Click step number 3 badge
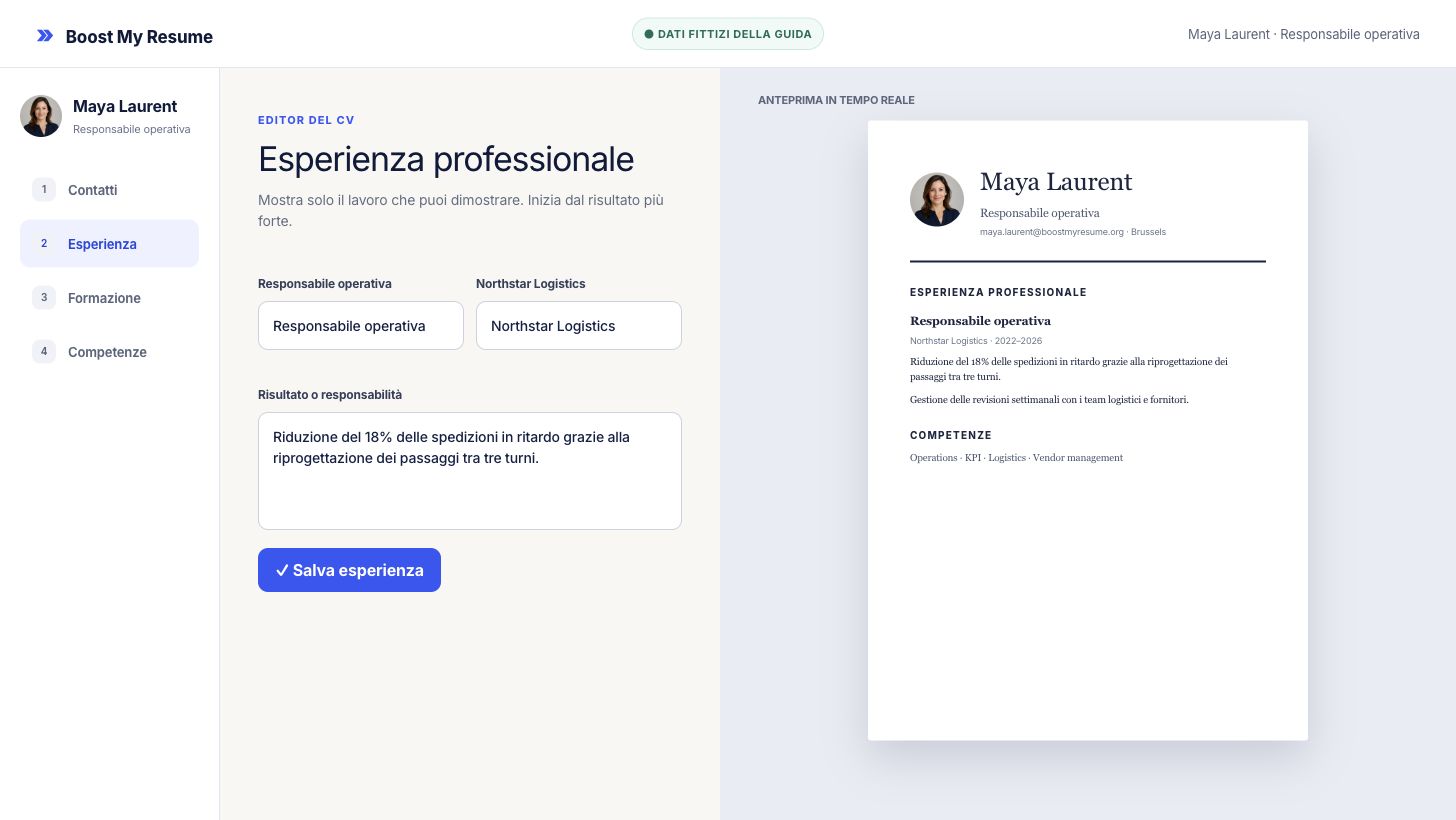 pyautogui.click(x=44, y=297)
